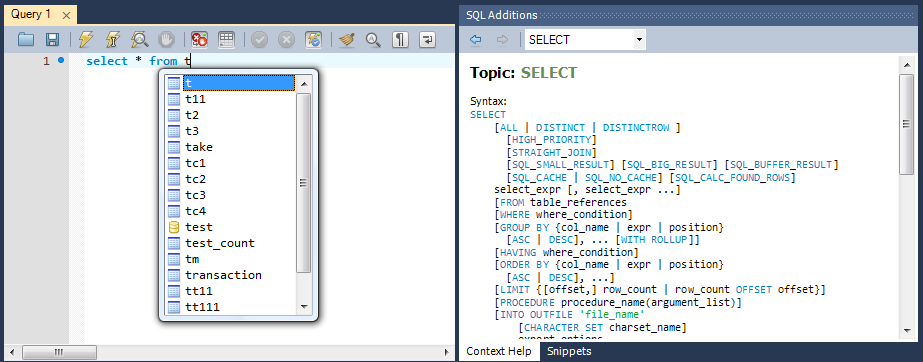Commit the transaction with the checkmark icon
Image resolution: width=923 pixels, height=362 pixels.
click(260, 39)
